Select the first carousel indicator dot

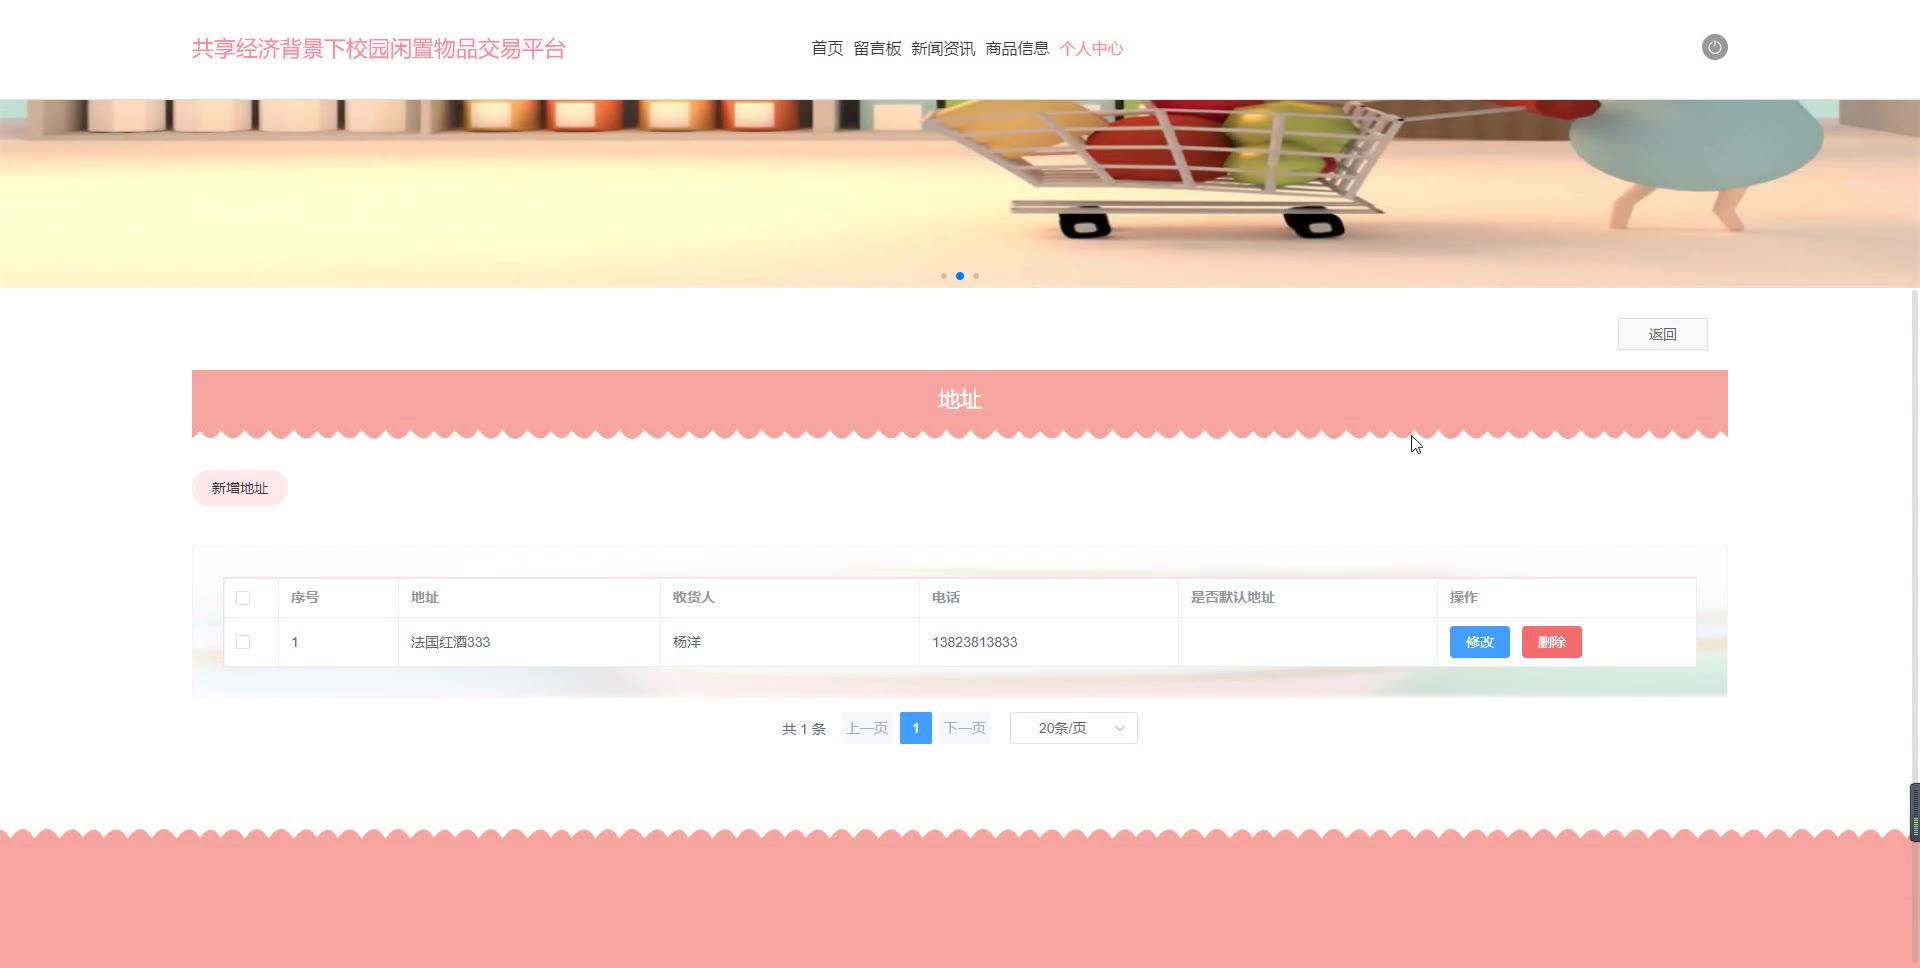[943, 276]
